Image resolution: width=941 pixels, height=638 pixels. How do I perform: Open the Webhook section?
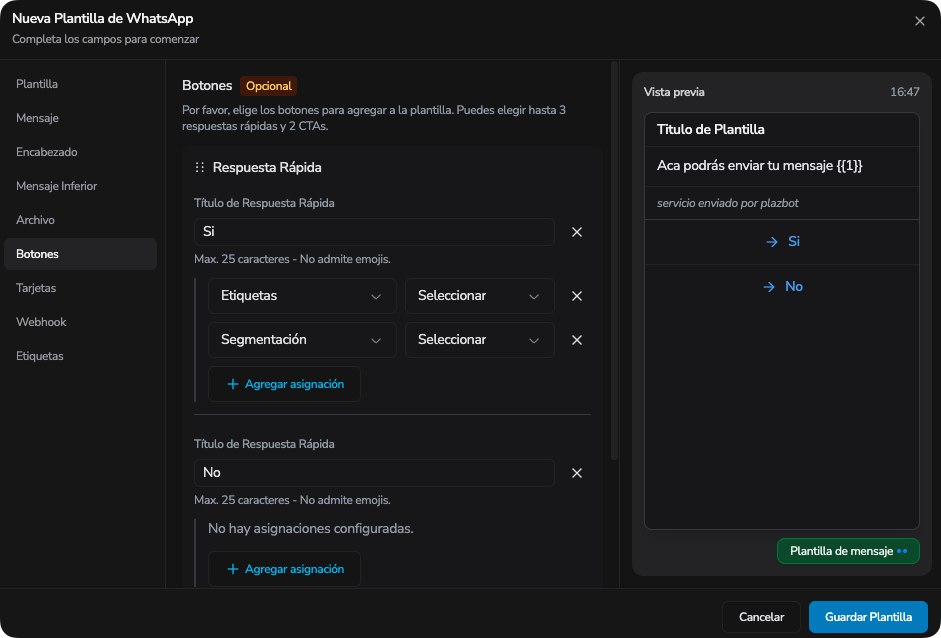coord(80,322)
